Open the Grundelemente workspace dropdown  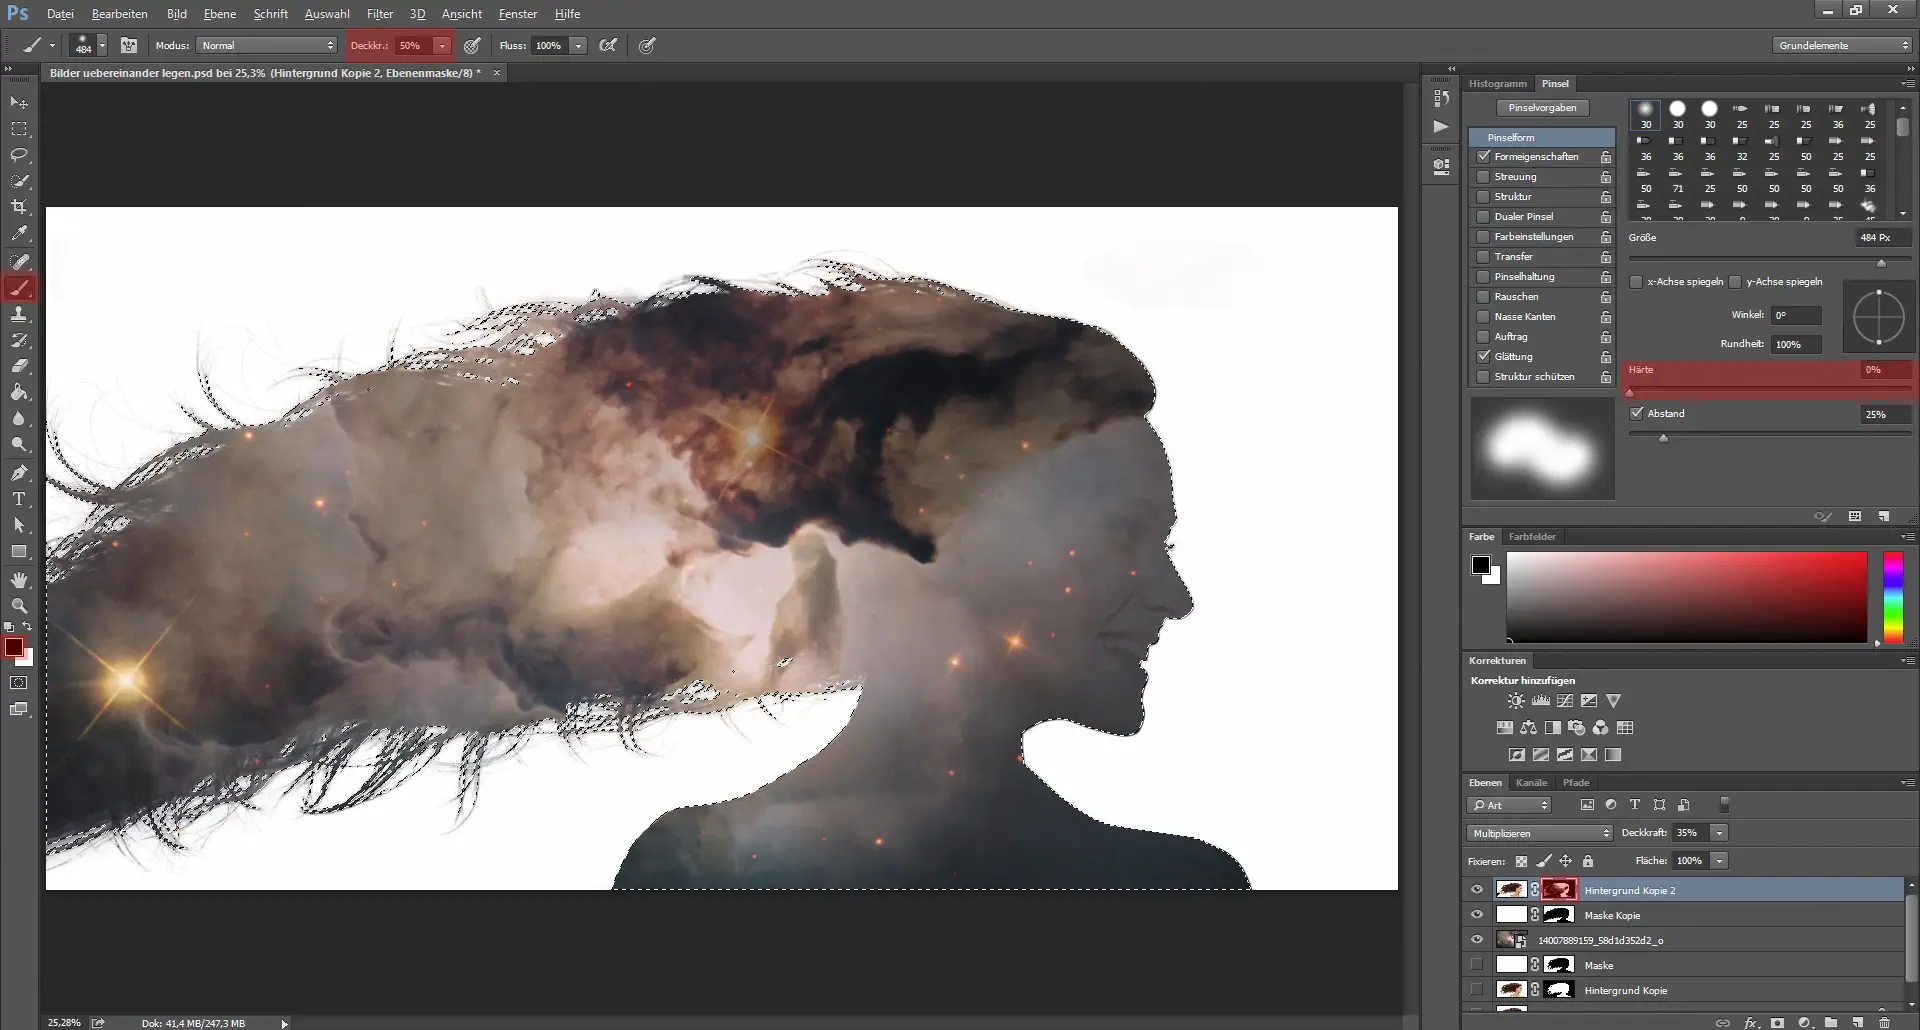1842,45
